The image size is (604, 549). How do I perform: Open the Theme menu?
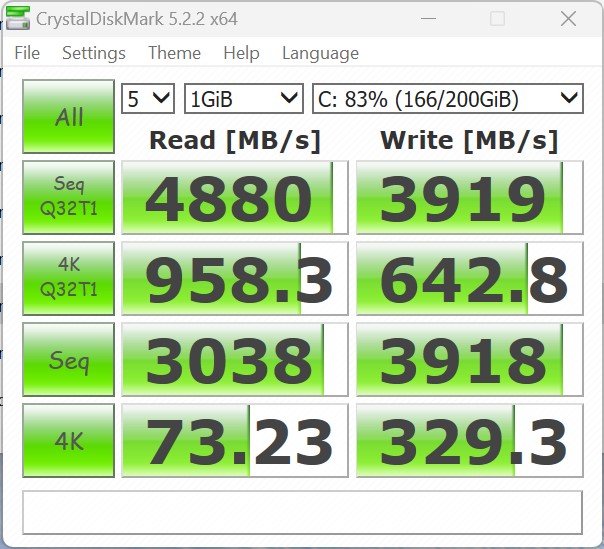point(174,53)
